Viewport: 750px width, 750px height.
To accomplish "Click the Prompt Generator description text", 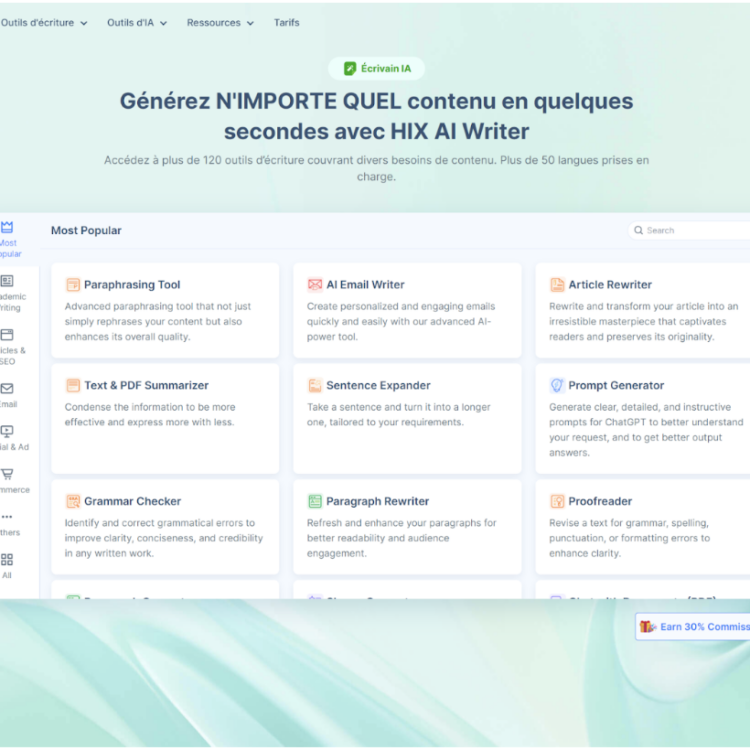I will click(x=646, y=430).
